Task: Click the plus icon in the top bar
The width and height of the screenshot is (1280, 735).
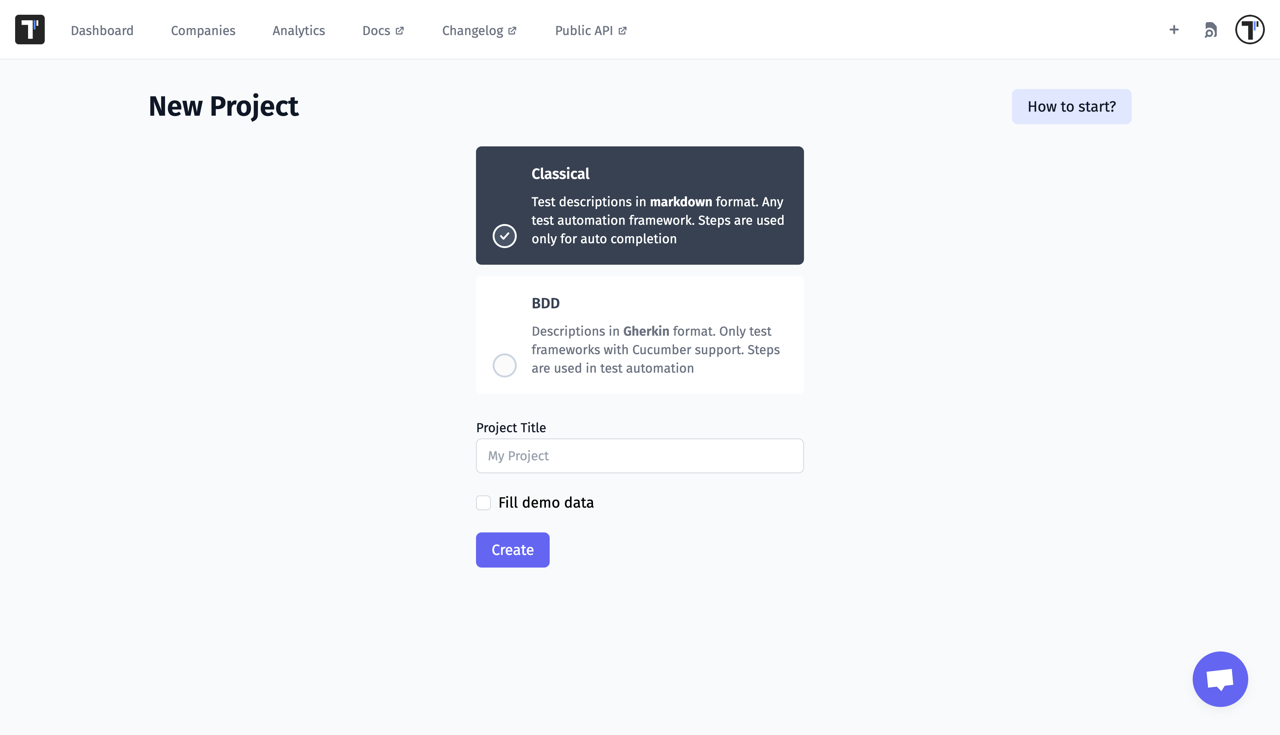Action: tap(1173, 30)
